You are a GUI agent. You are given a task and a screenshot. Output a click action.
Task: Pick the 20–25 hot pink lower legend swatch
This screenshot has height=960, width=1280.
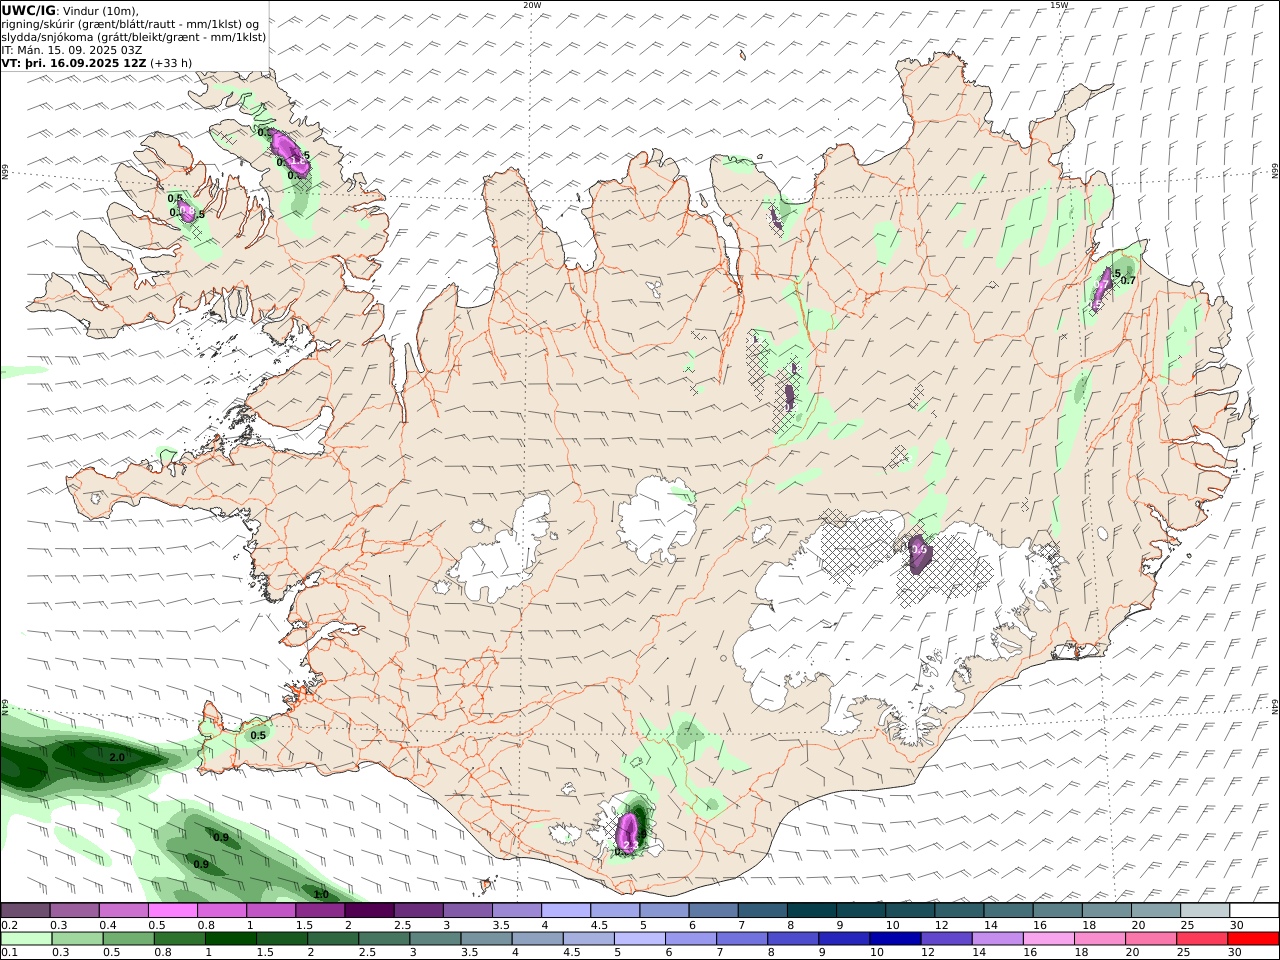point(1150,938)
